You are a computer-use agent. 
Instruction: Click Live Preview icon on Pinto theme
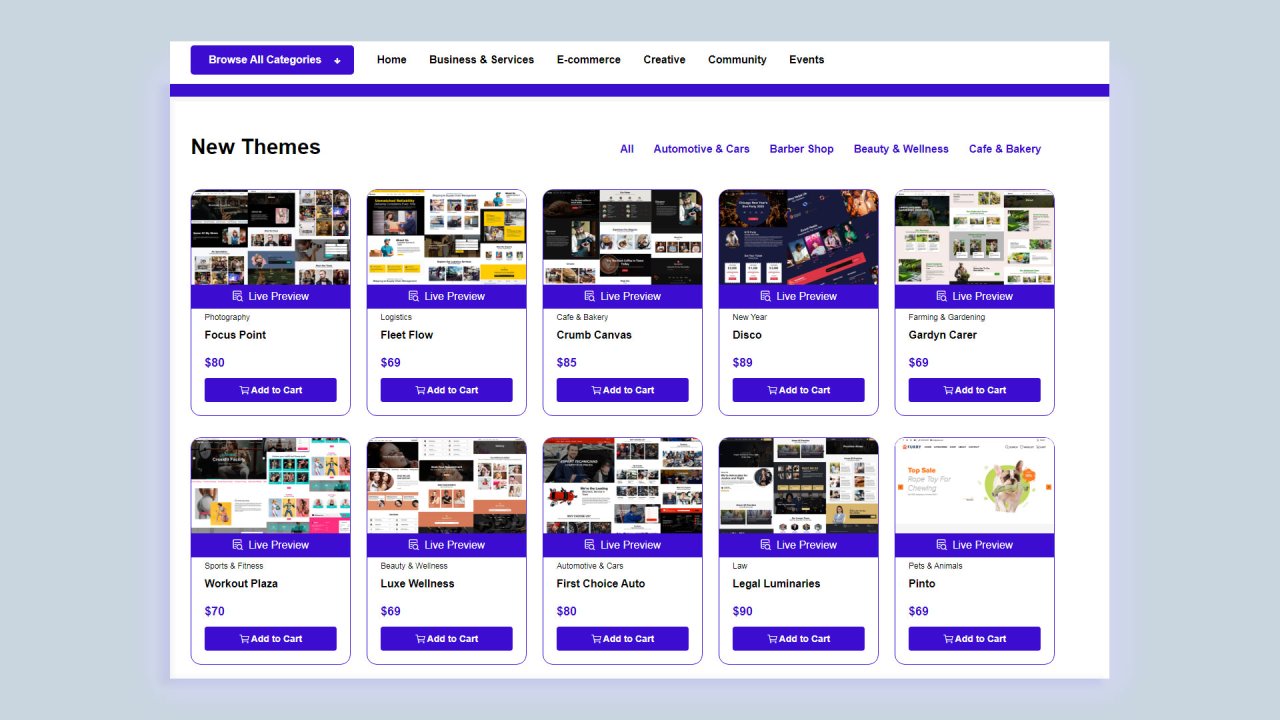942,545
